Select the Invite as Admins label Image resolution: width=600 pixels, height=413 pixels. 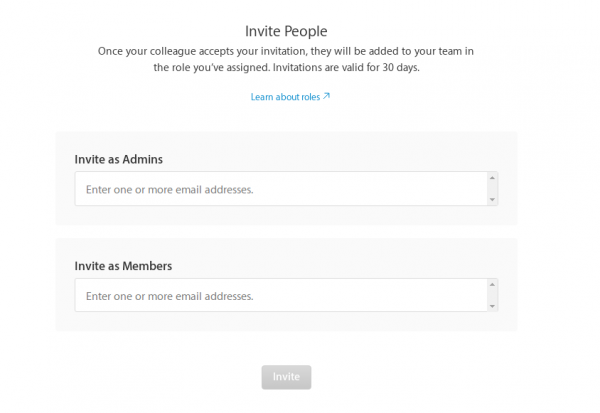pyautogui.click(x=119, y=159)
